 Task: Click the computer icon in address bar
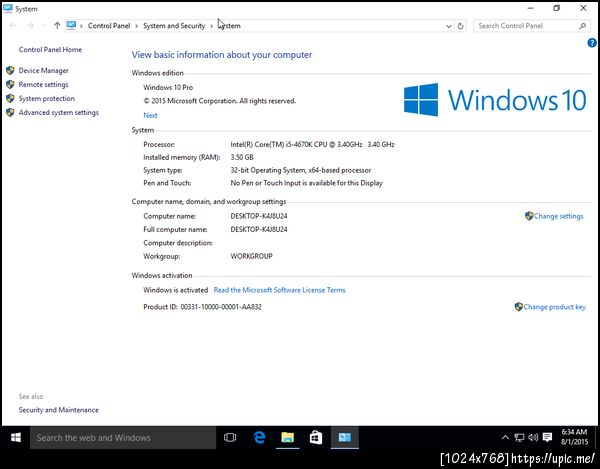pos(71,25)
